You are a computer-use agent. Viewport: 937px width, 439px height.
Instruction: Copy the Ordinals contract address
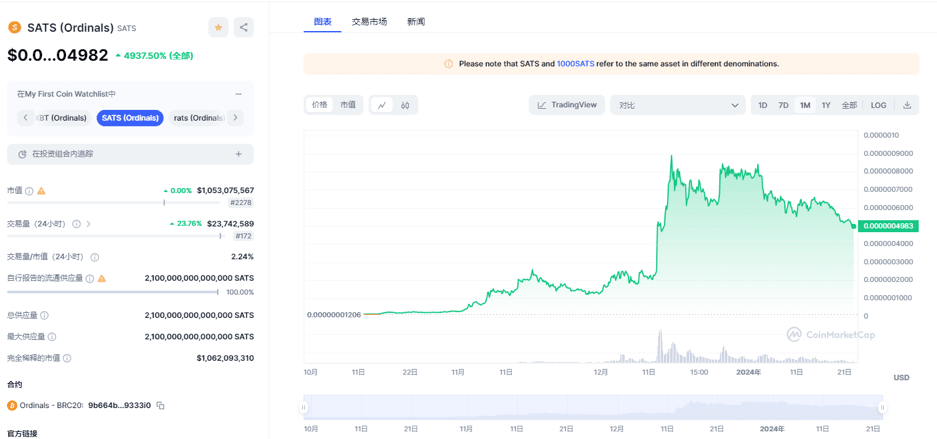coord(160,406)
